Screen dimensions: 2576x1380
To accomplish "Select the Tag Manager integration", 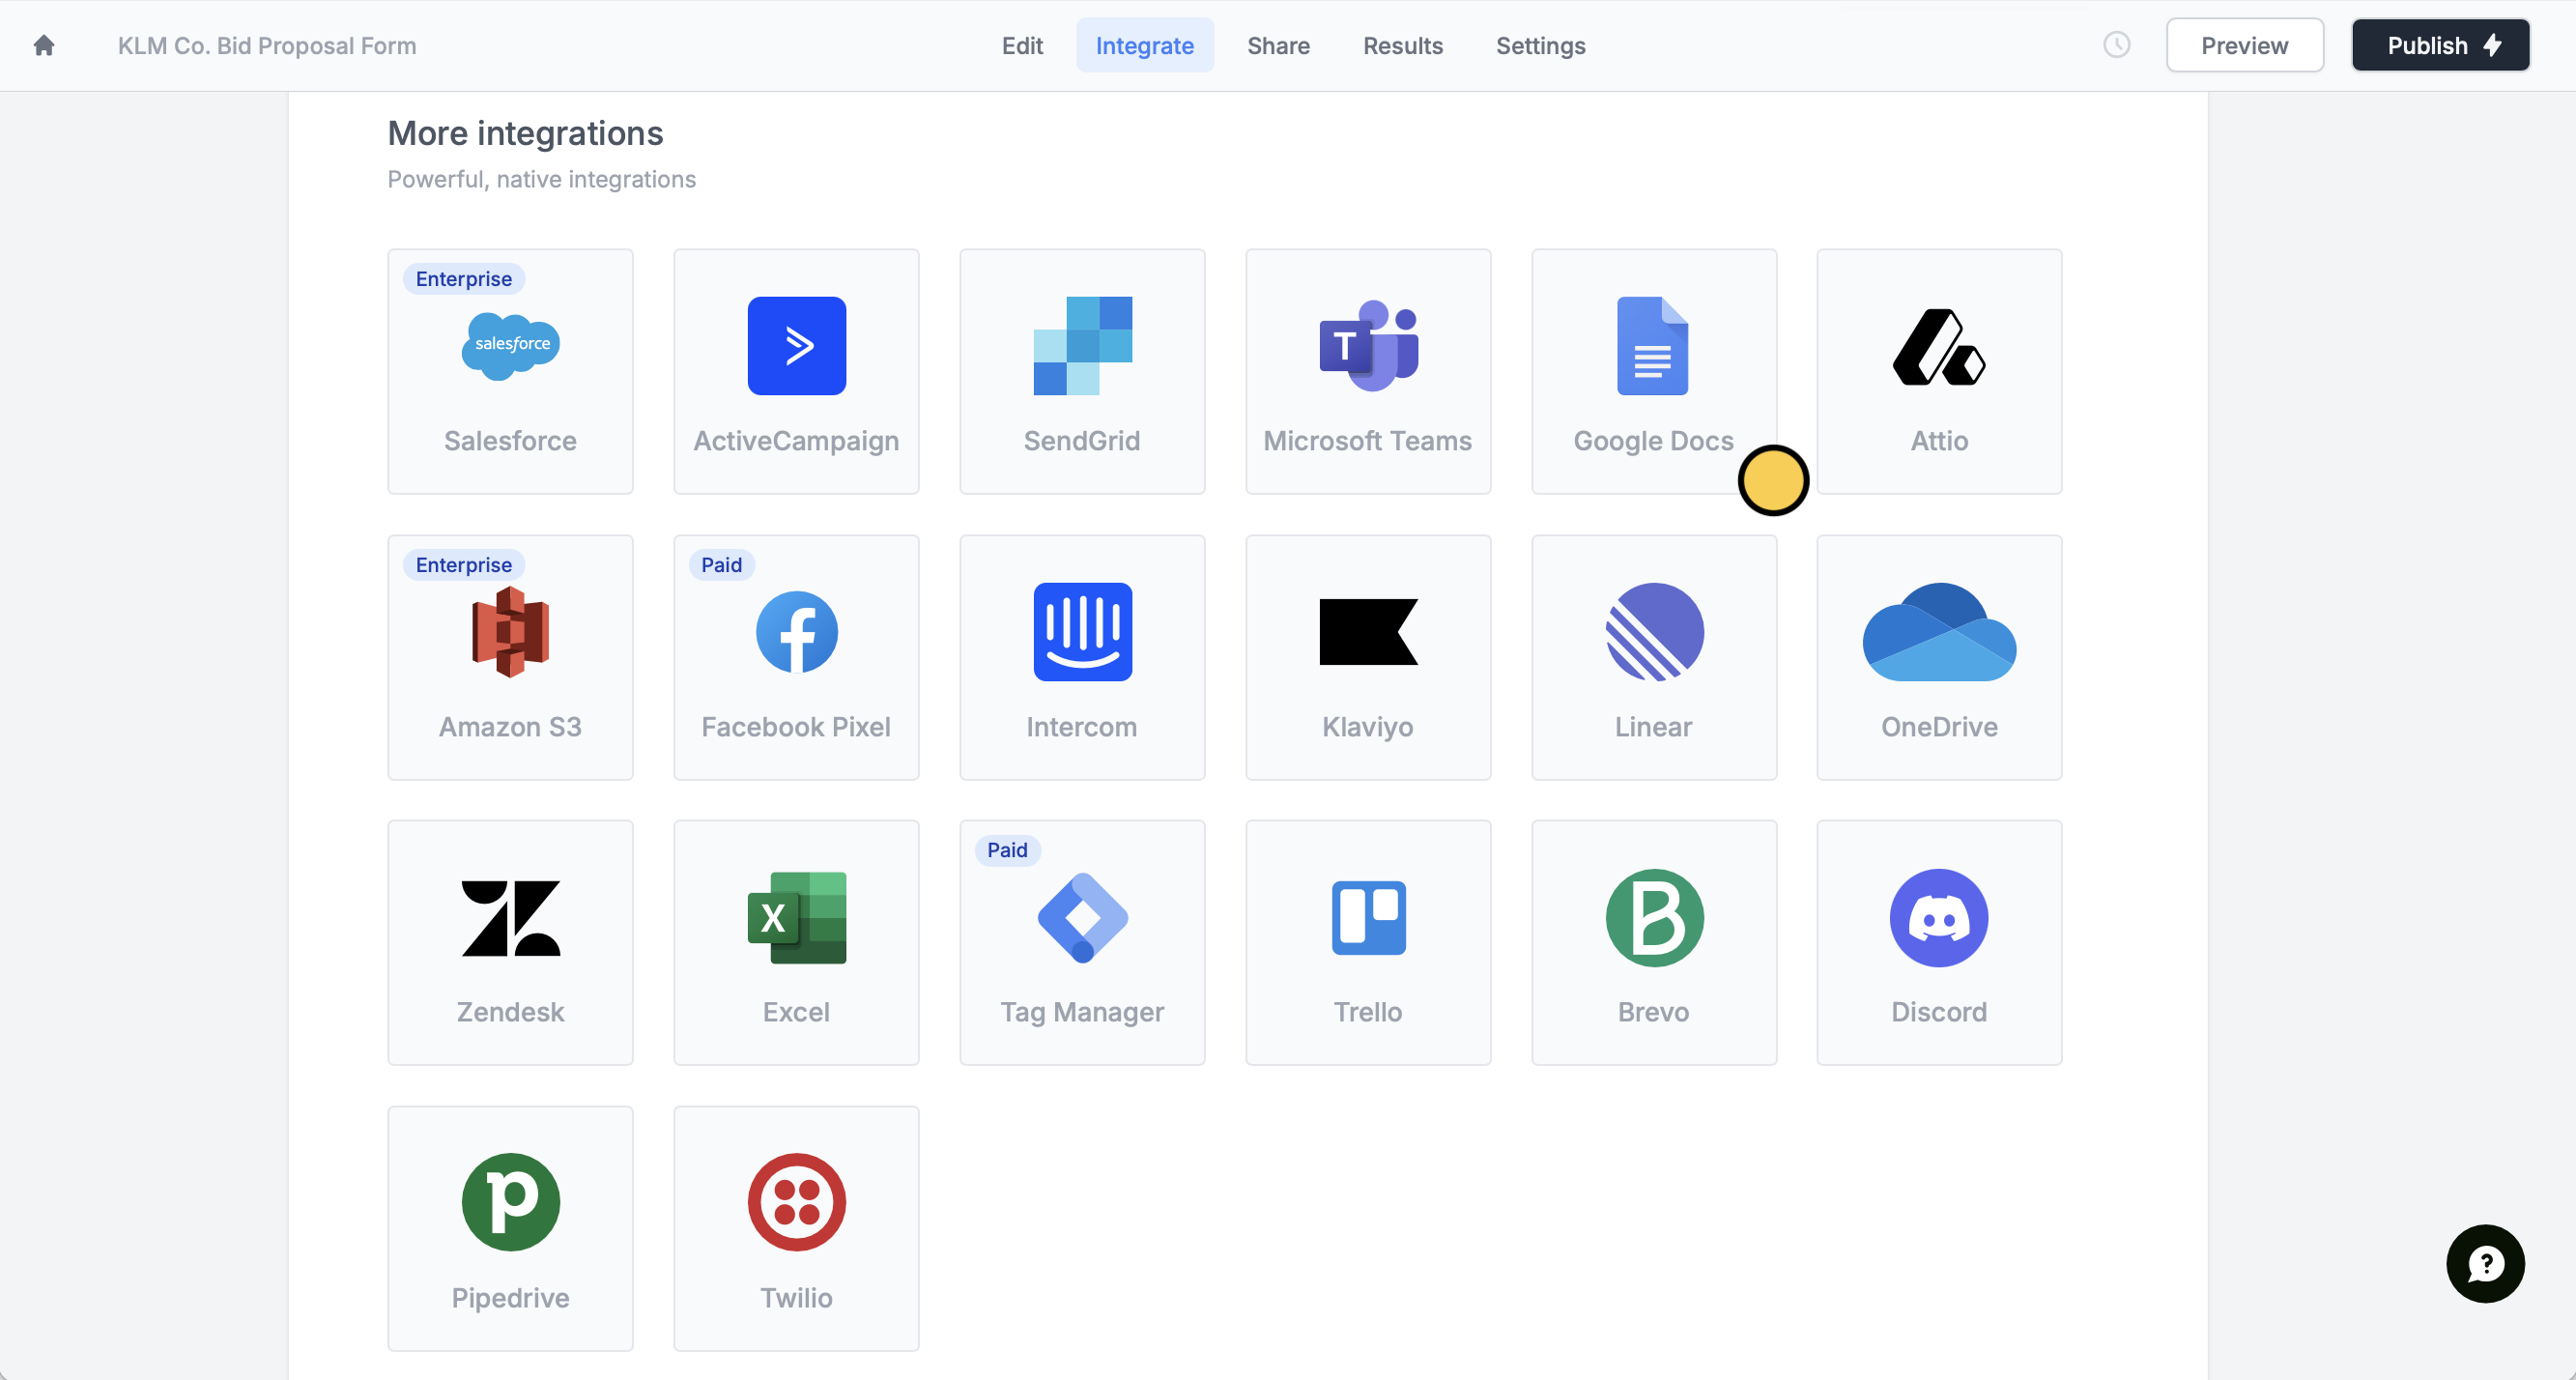I will pyautogui.click(x=1082, y=942).
